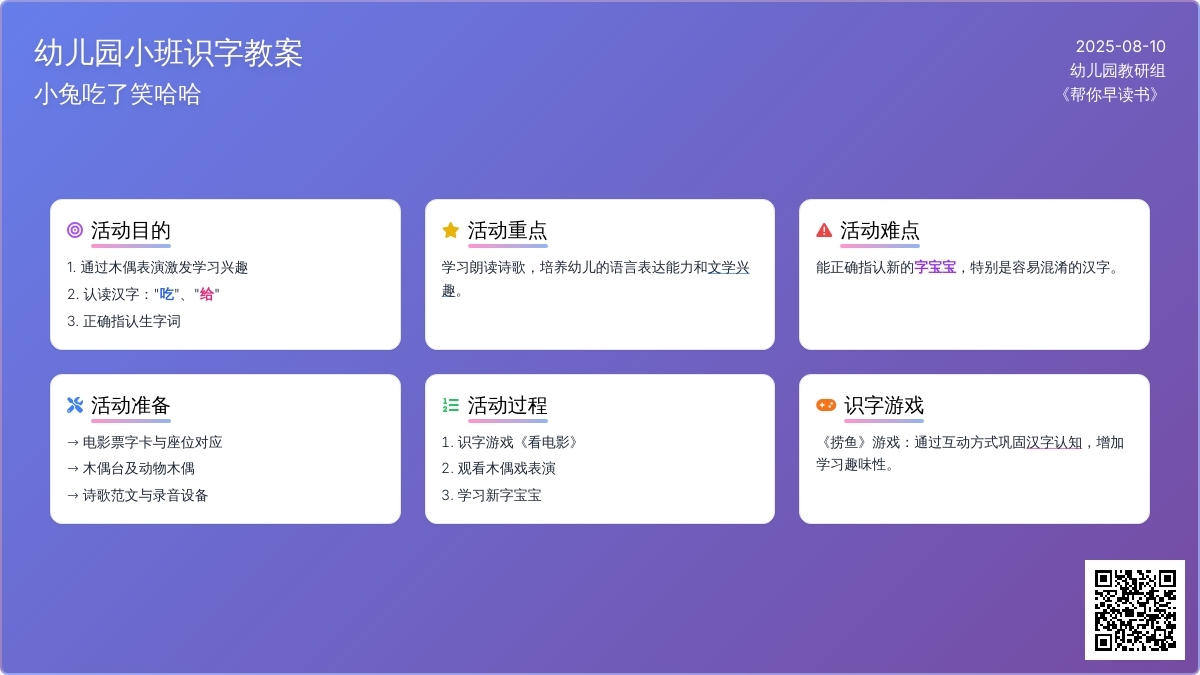Click the line 诗歌范文与录音设备
This screenshot has height=675, width=1200.
(x=138, y=495)
